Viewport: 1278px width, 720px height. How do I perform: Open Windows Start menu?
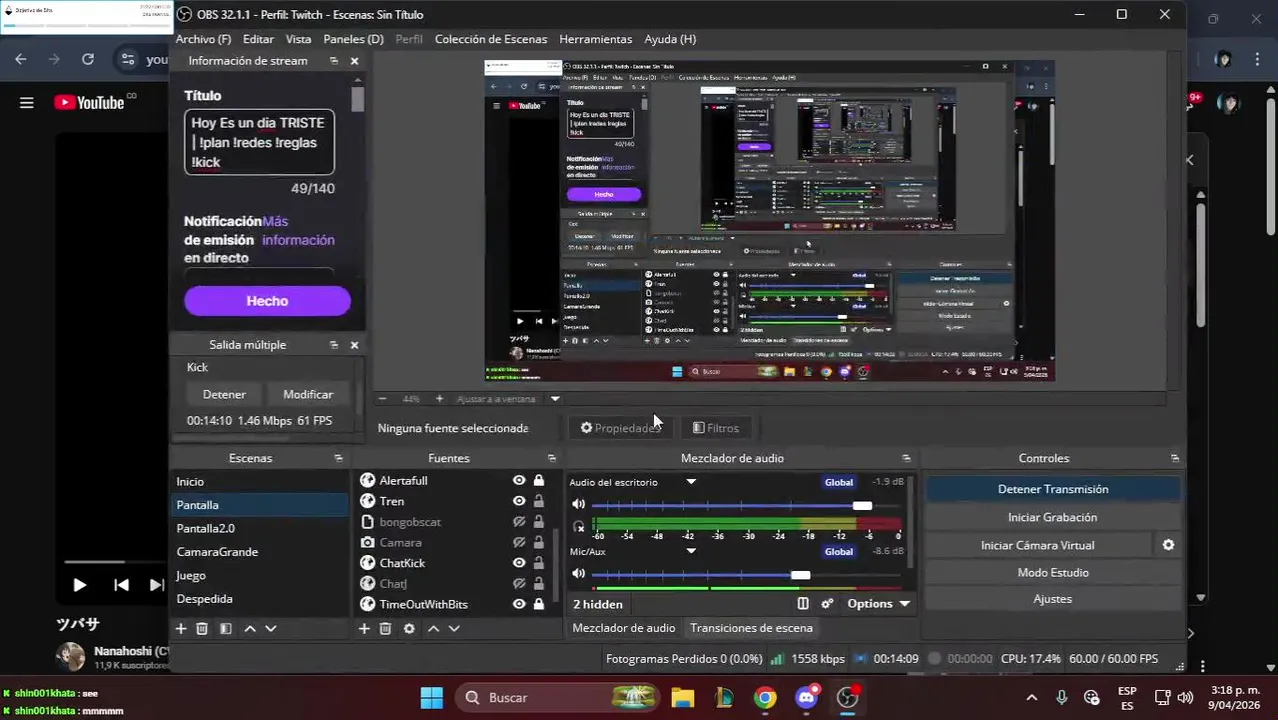coord(432,697)
